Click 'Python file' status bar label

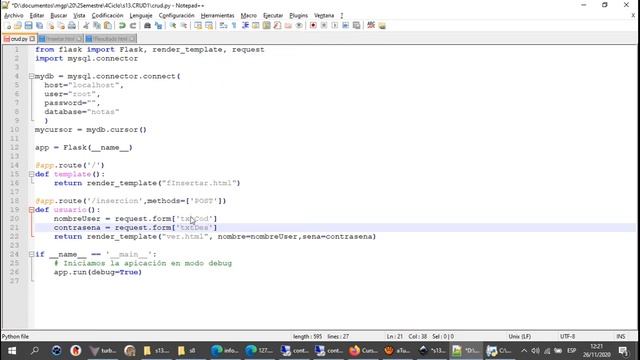click(x=15, y=336)
